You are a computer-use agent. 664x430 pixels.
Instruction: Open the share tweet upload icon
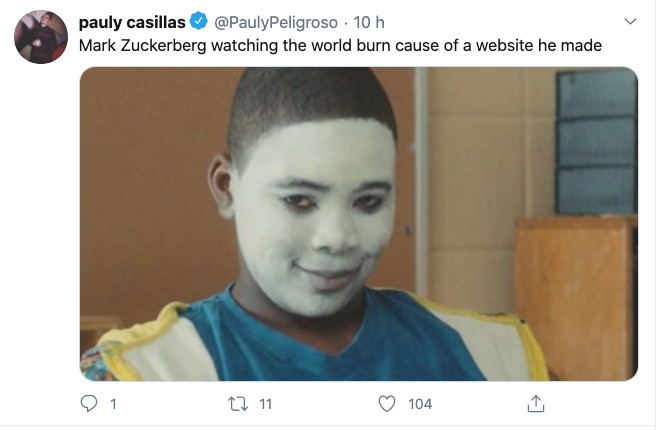[536, 403]
